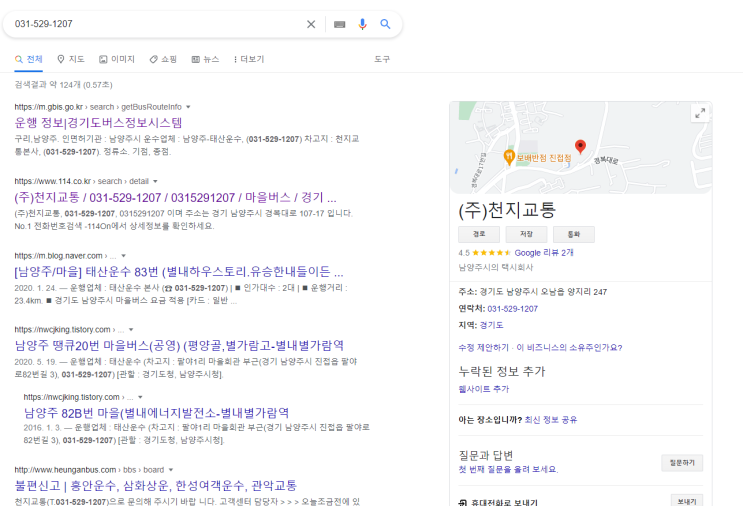Click the phone number 031-529-1207 link

point(513,309)
